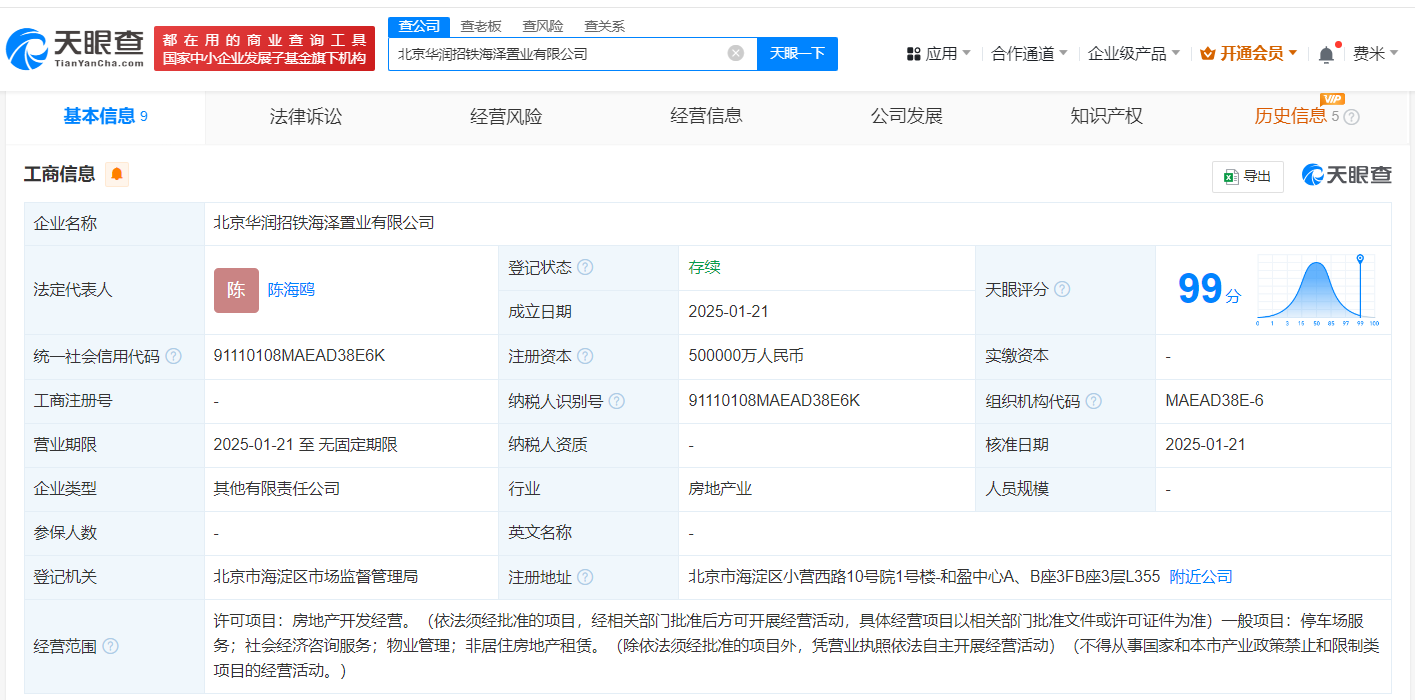Click the TianYanCha logo in header
This screenshot has height=700, width=1415.
pyautogui.click(x=75, y=48)
